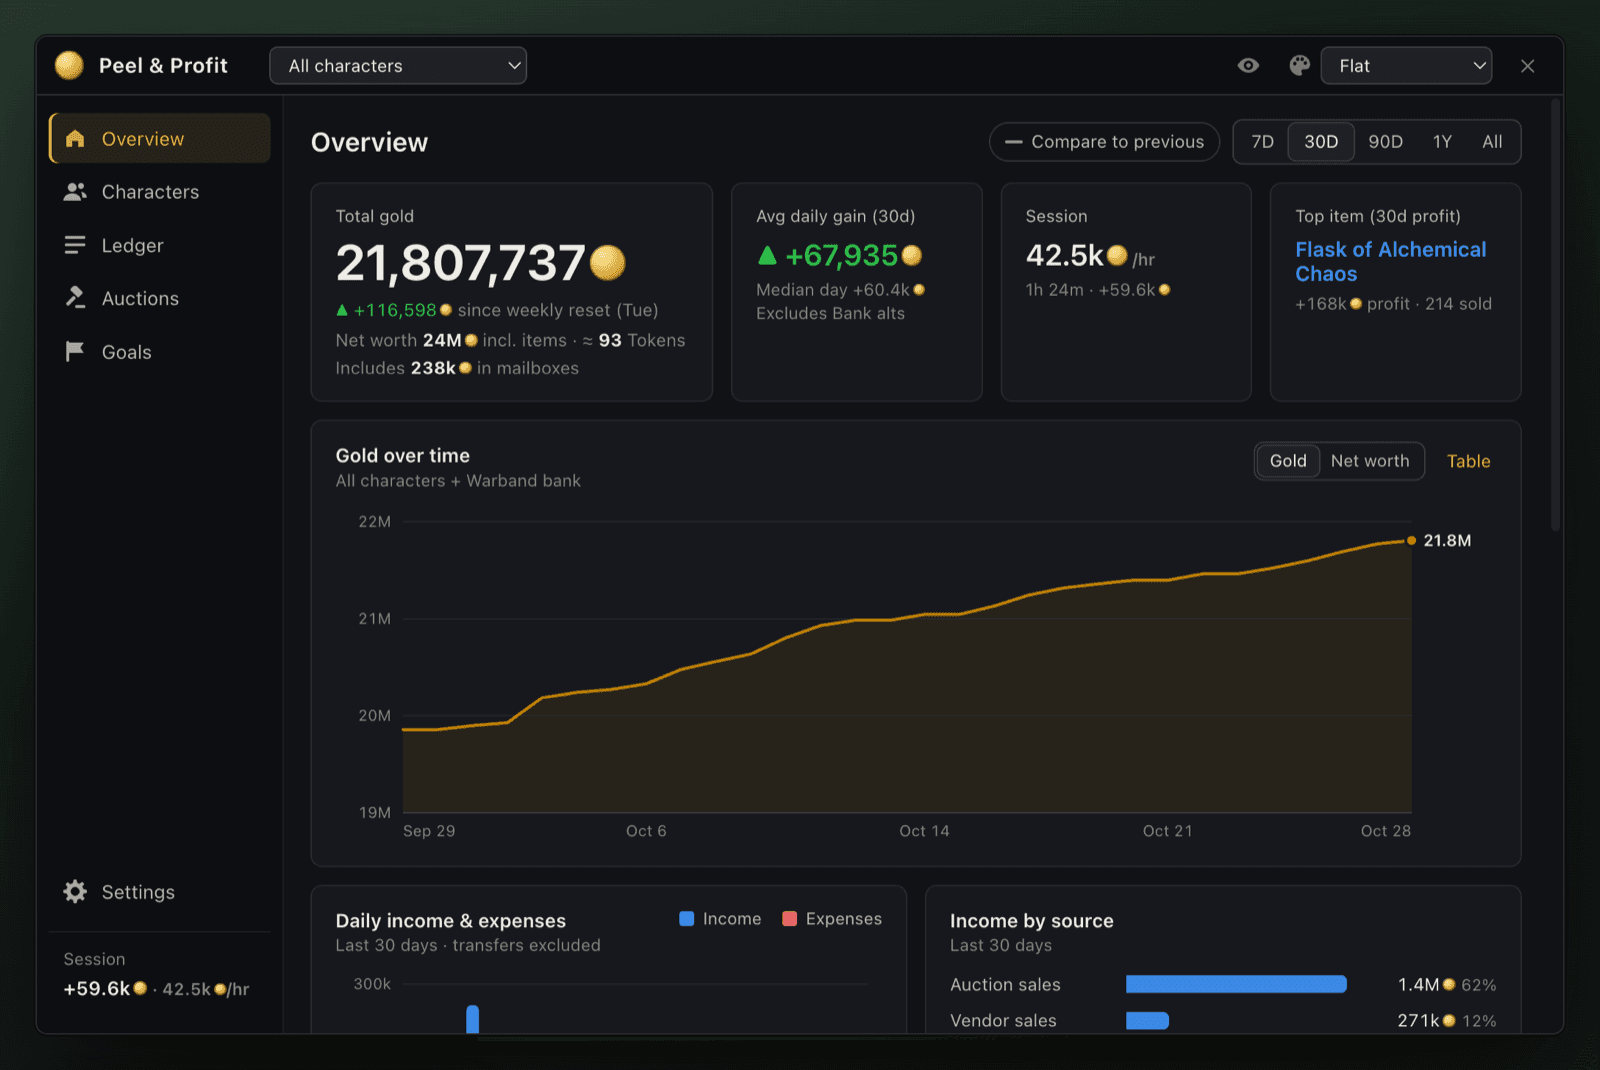Click the Characters people icon

coord(75,192)
